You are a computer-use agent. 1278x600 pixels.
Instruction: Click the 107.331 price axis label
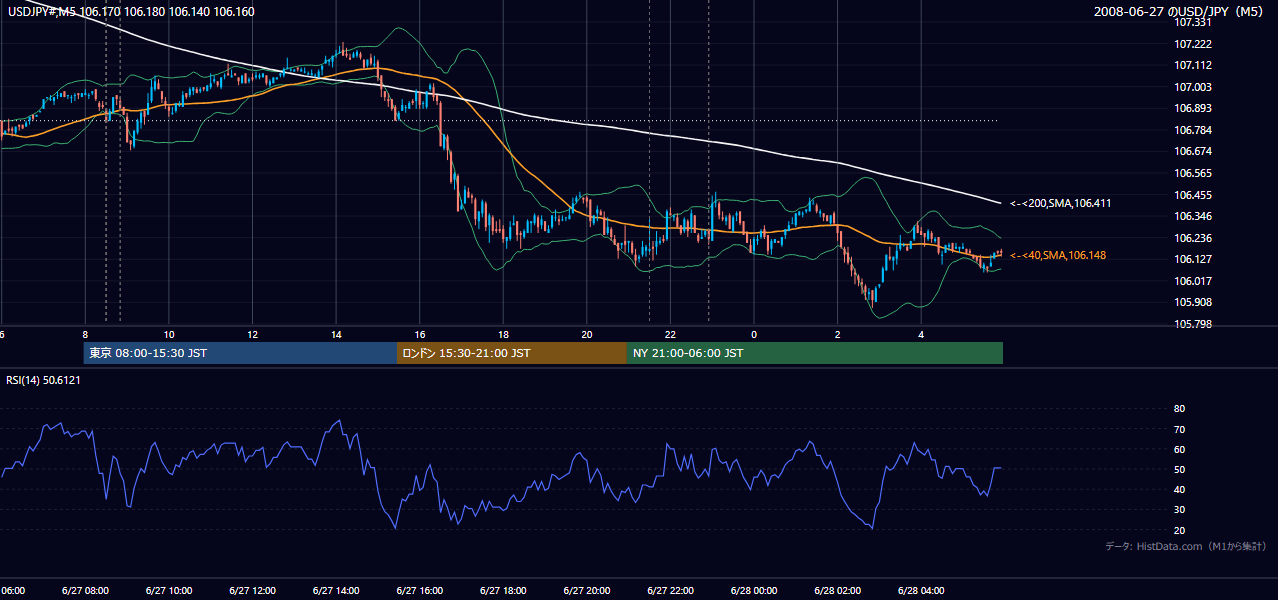point(1194,22)
